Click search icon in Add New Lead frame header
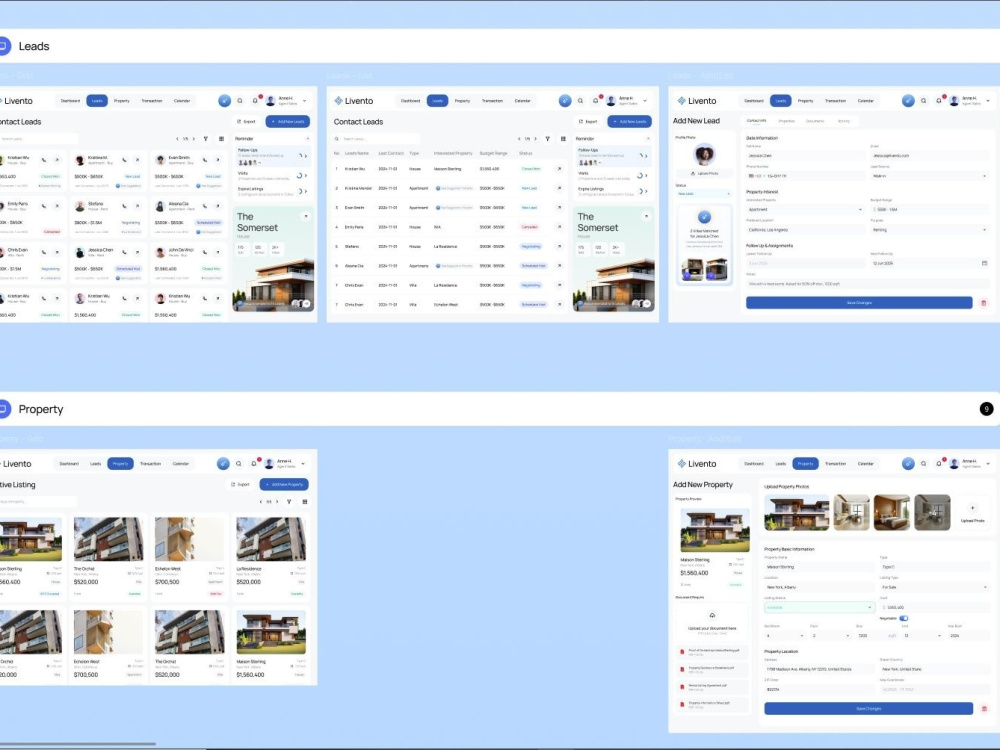 [x=923, y=101]
